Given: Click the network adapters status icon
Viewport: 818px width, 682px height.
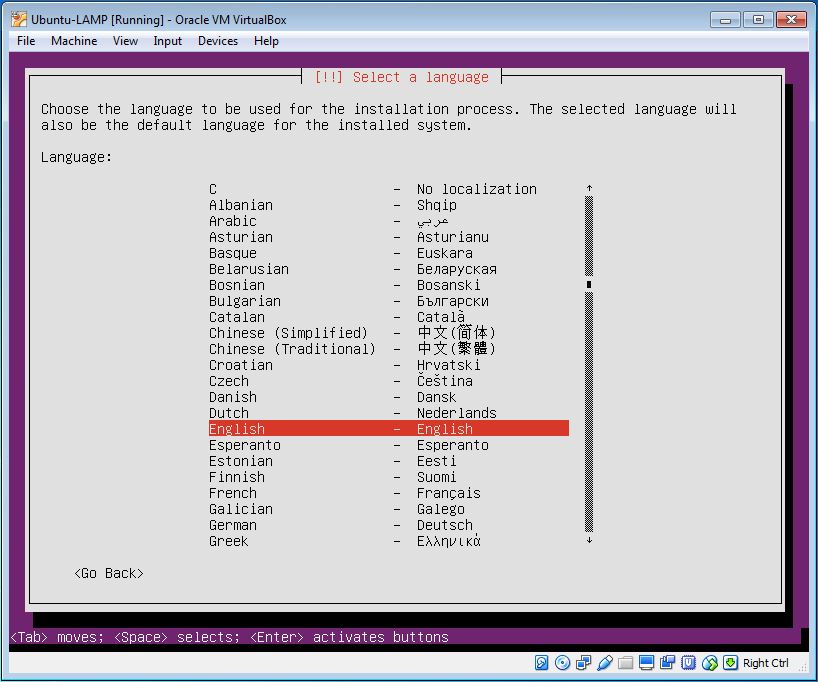Looking at the screenshot, I should click(x=583, y=663).
